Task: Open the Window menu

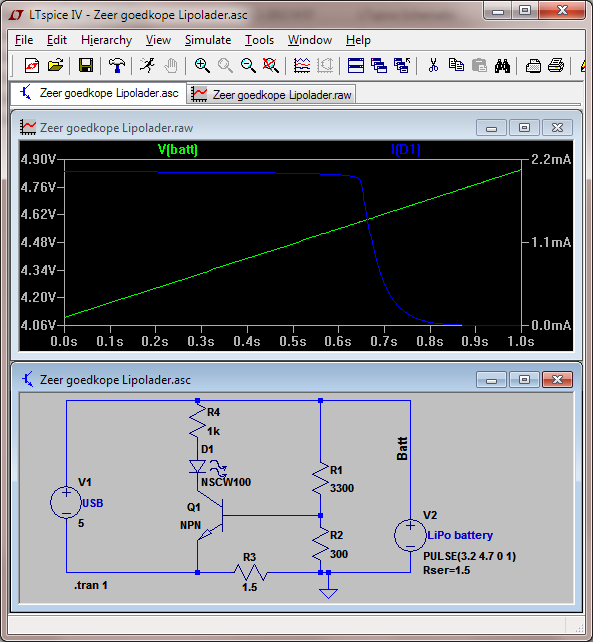Action: [x=310, y=40]
